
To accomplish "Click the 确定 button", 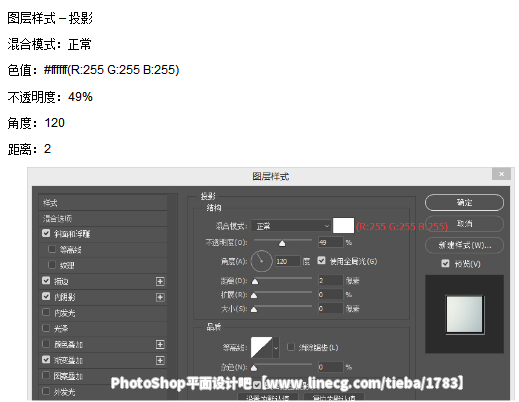I will click(x=464, y=202).
